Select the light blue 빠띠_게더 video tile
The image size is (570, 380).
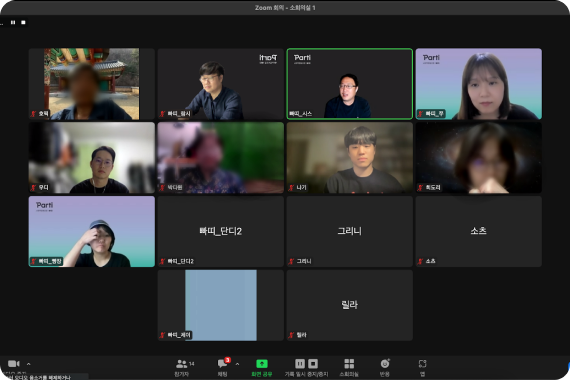(x=221, y=305)
